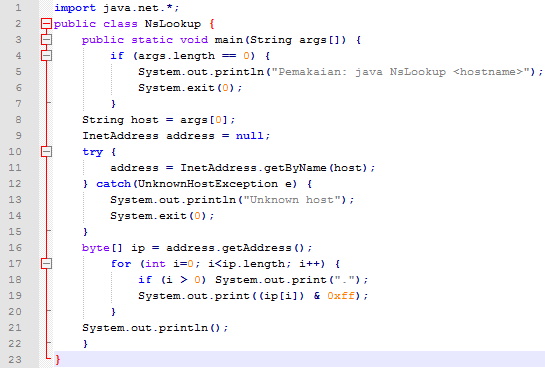The image size is (545, 368).
Task: Click the 'for' keyword on line 17
Action: (121, 263)
